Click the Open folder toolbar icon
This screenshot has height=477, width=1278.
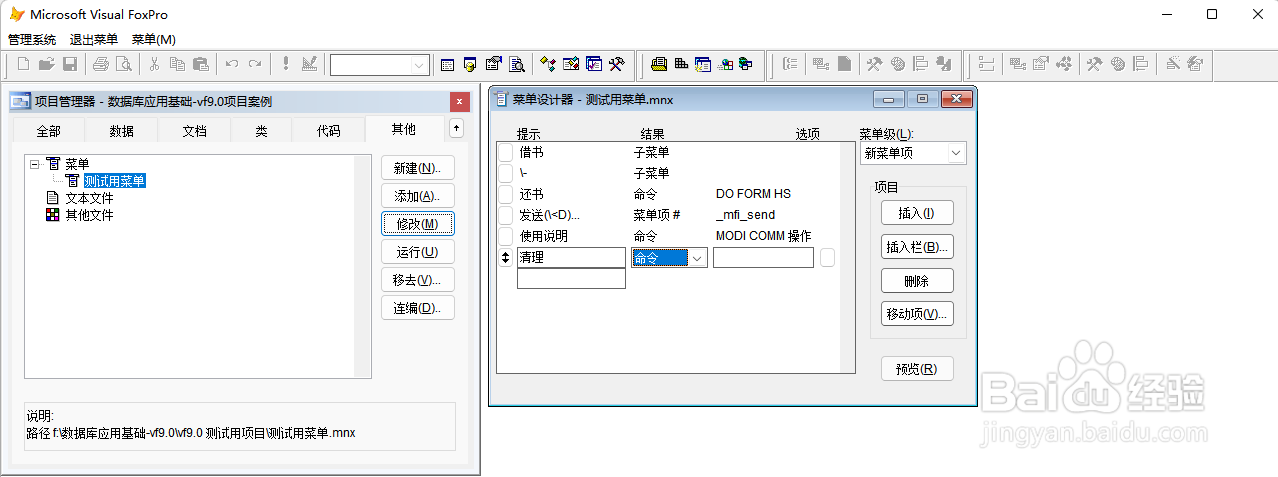pos(46,64)
